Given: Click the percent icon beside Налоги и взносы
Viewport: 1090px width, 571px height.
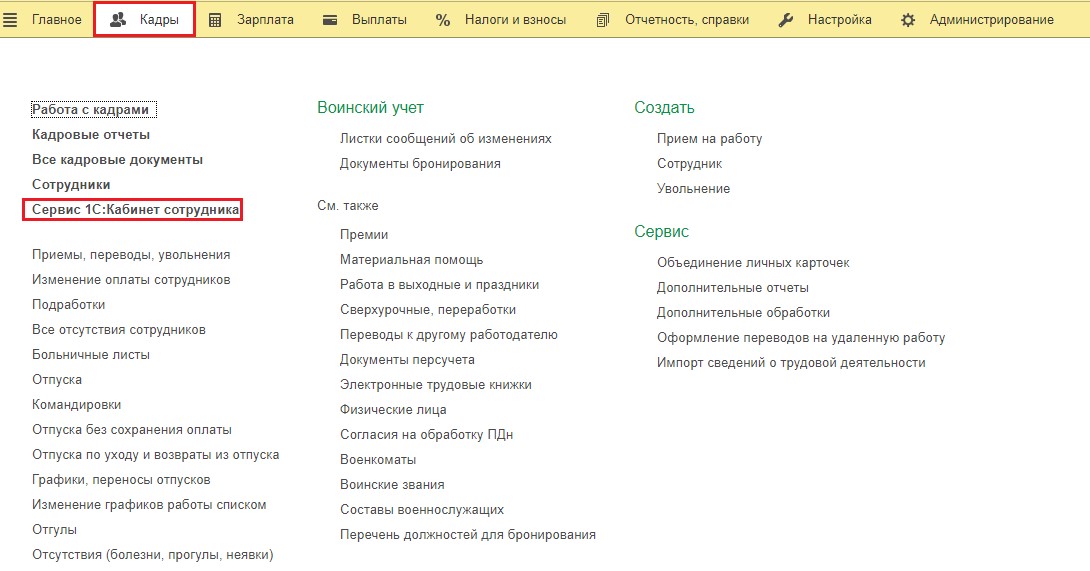Looking at the screenshot, I should [x=443, y=20].
